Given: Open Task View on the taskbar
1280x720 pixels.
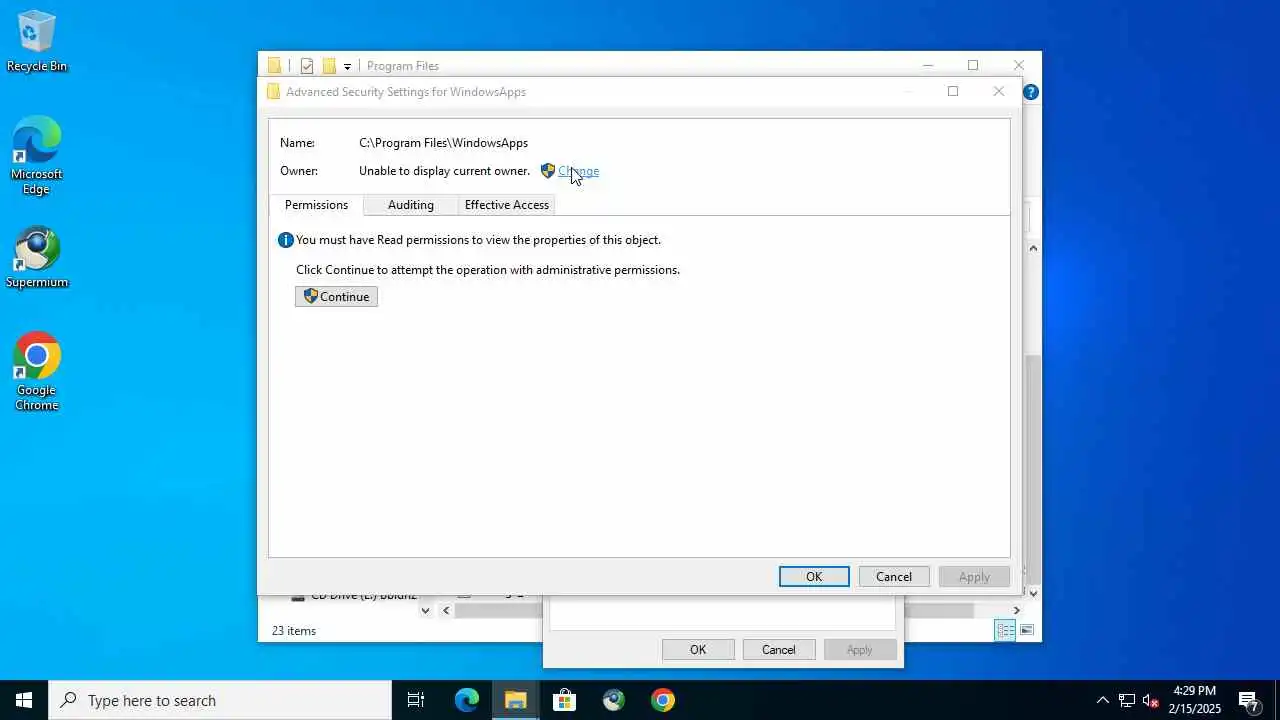Looking at the screenshot, I should coord(416,700).
